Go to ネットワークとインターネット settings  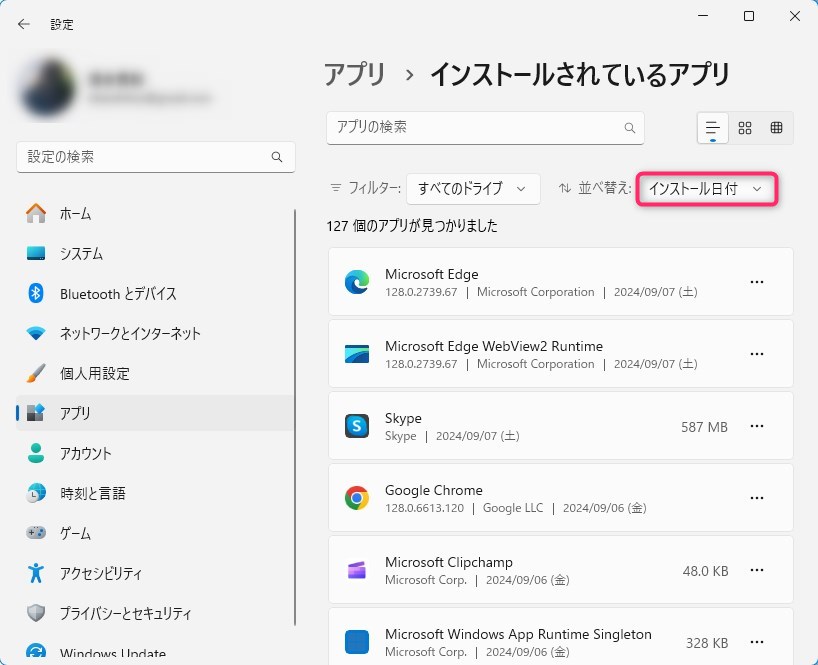(x=130, y=333)
